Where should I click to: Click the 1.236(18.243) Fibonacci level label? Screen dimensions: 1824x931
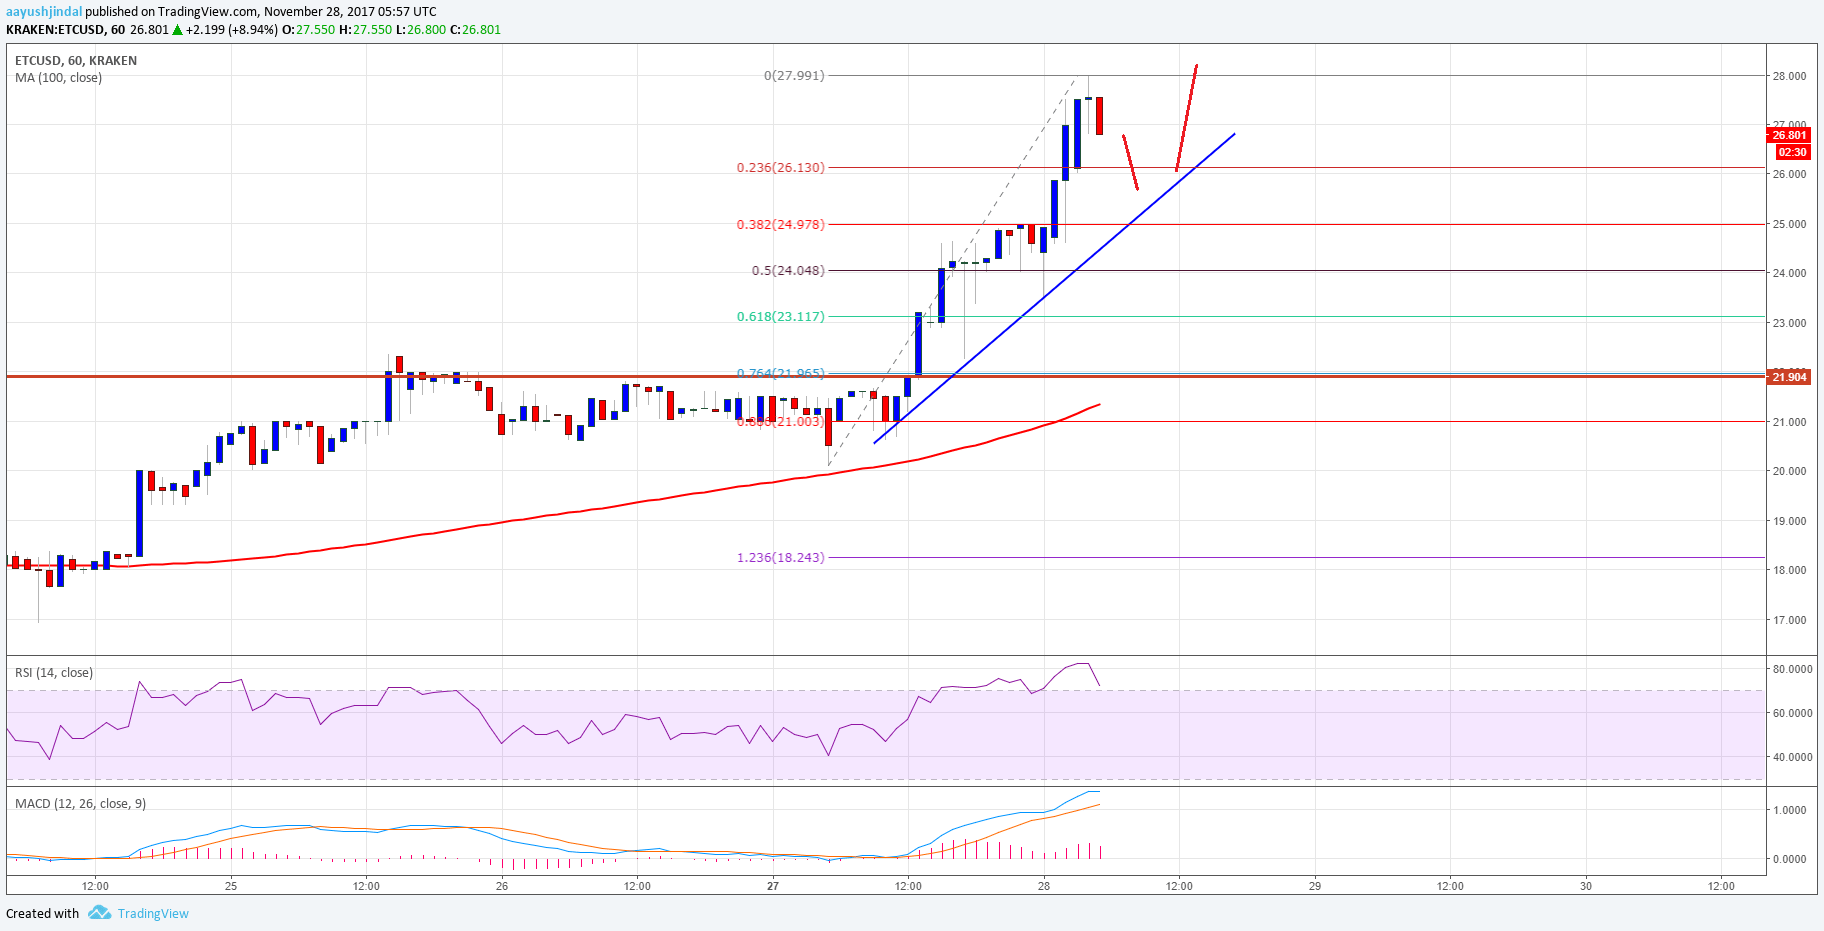click(x=781, y=557)
